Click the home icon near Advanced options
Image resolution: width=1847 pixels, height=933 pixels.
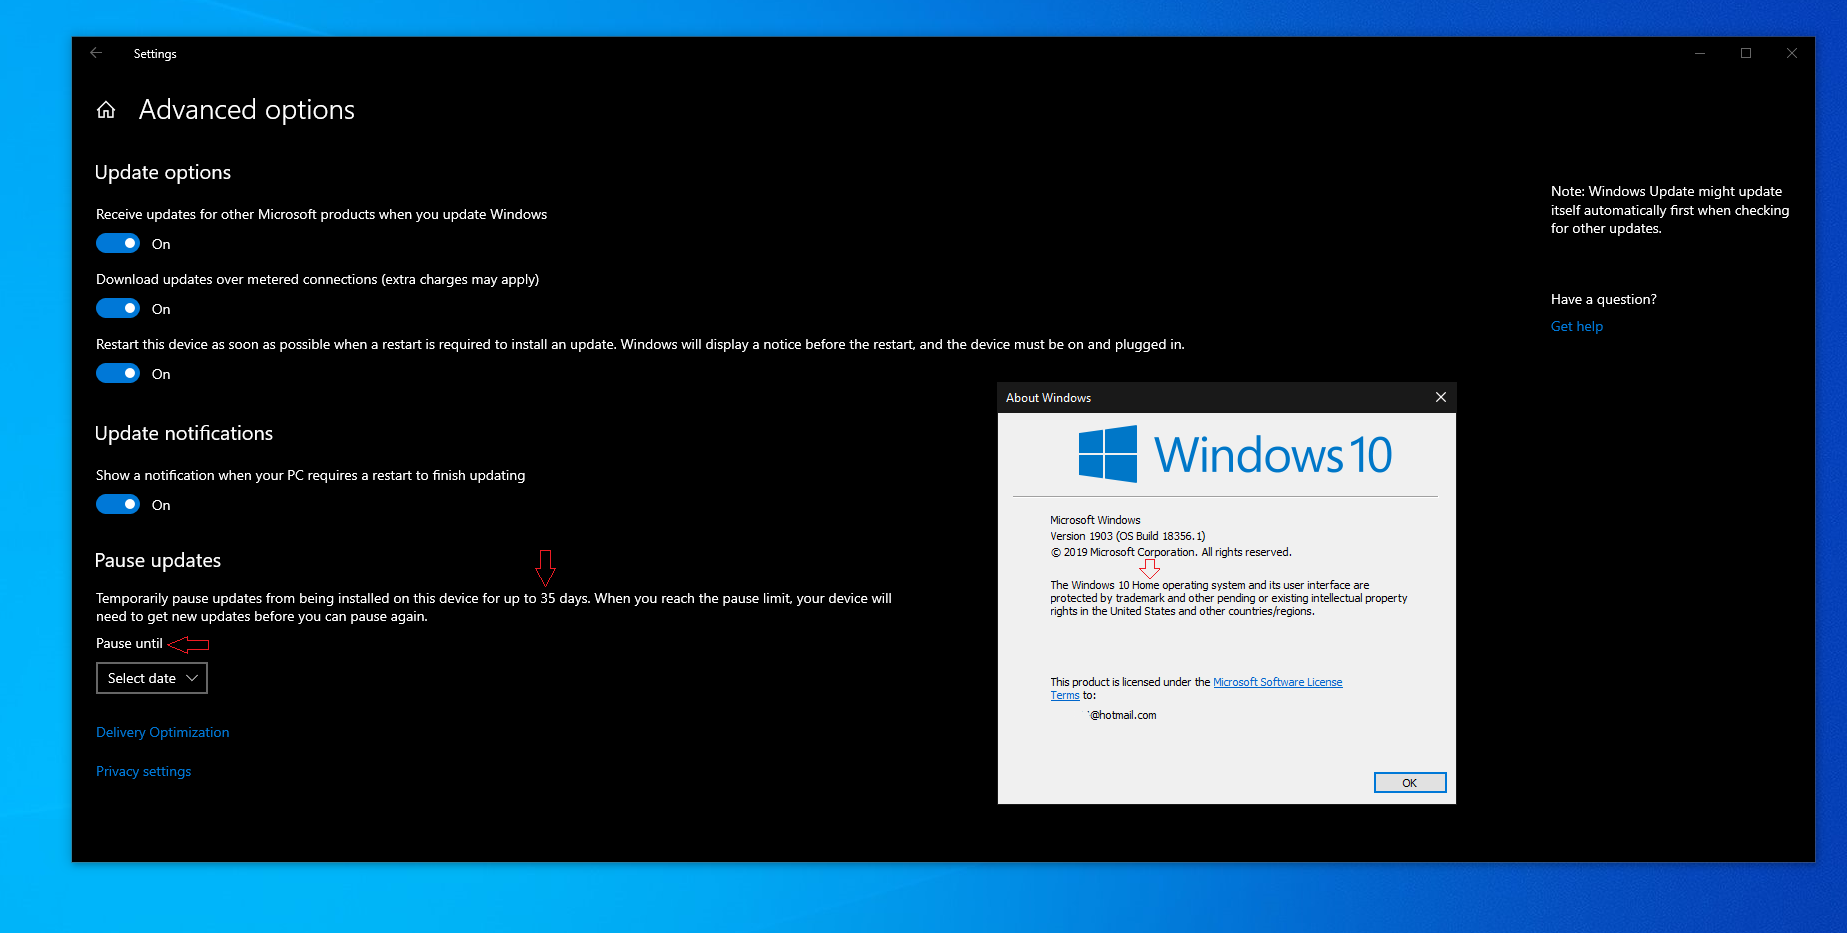point(106,109)
